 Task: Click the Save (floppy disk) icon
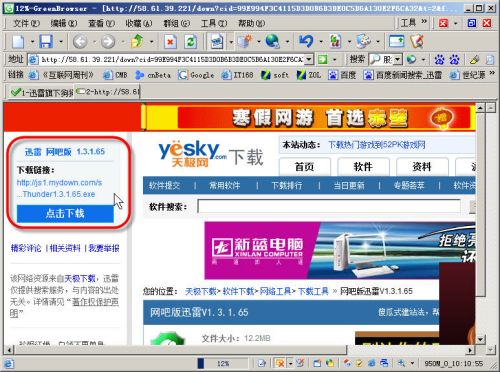(x=46, y=42)
